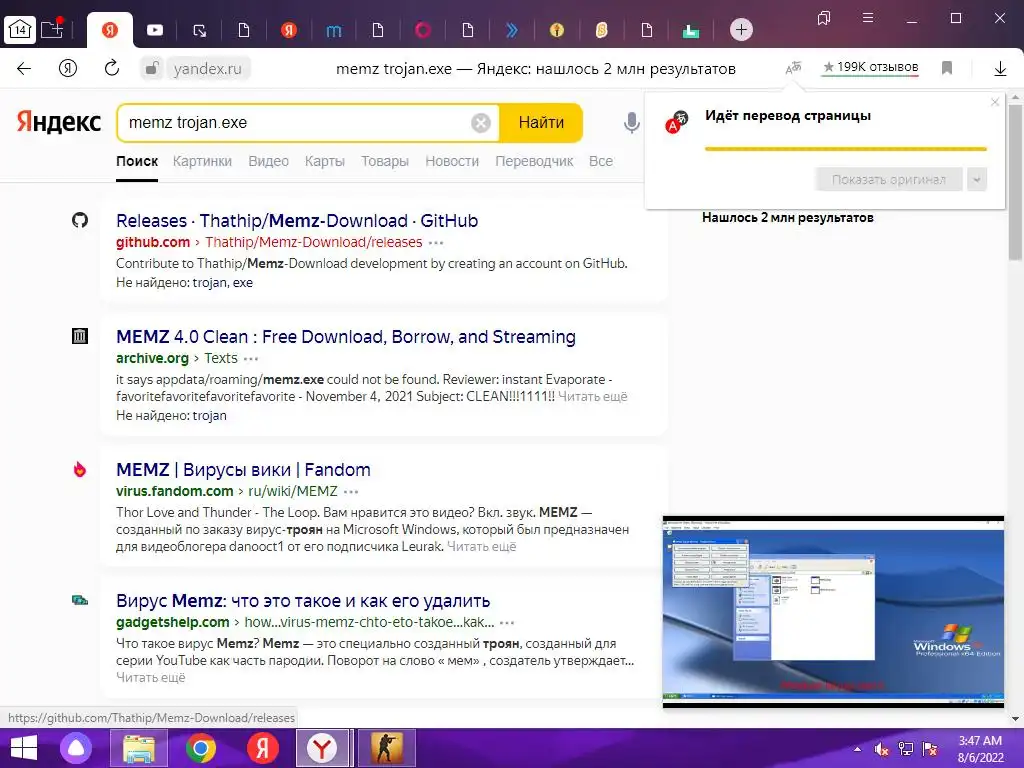Image resolution: width=1024 pixels, height=768 pixels.
Task: Open Google Chrome from the taskbar
Action: pyautogui.click(x=200, y=748)
